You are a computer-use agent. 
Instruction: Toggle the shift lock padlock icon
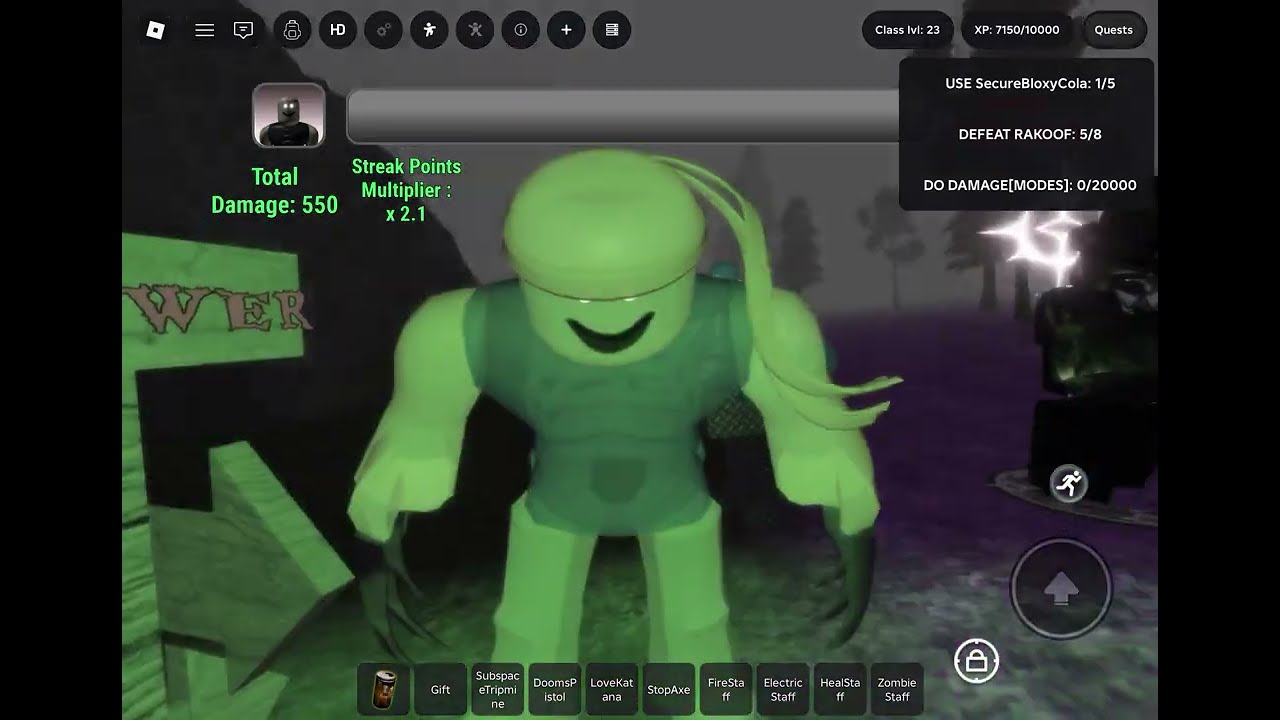(976, 661)
